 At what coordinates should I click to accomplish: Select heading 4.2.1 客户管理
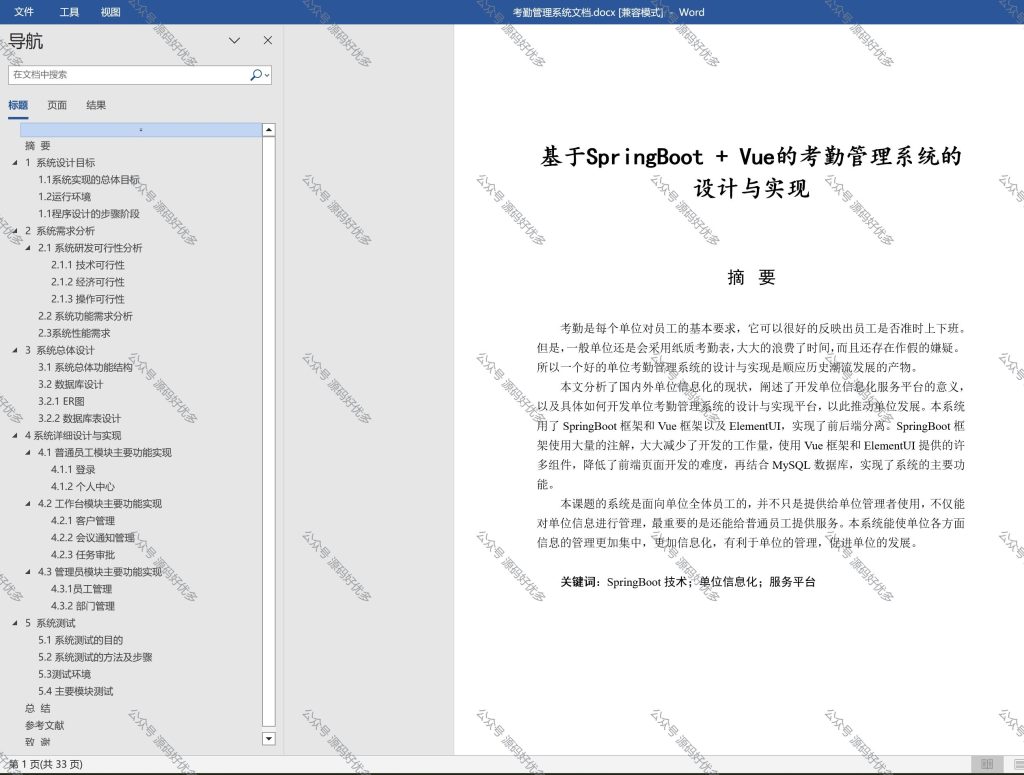tap(82, 521)
